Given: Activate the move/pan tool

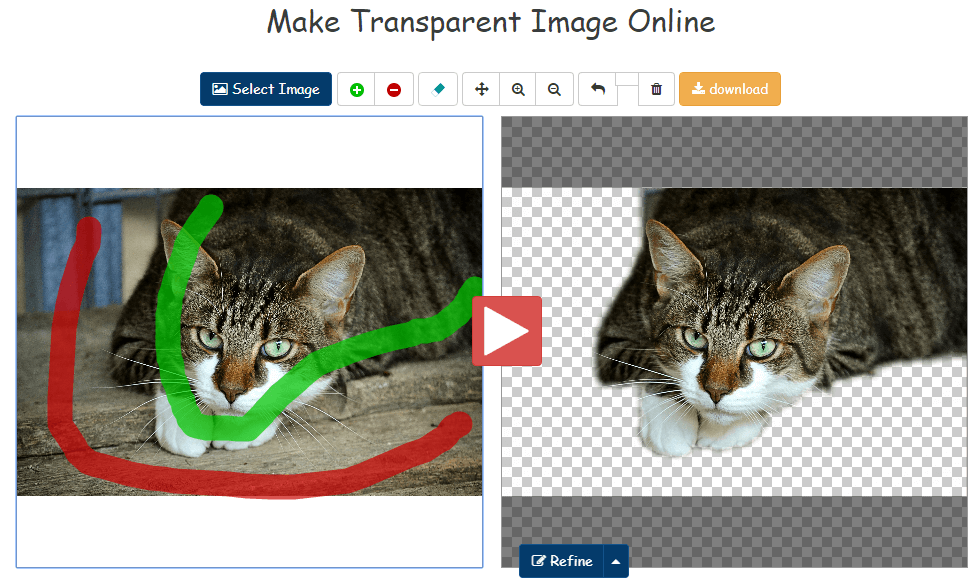Looking at the screenshot, I should coord(481,89).
